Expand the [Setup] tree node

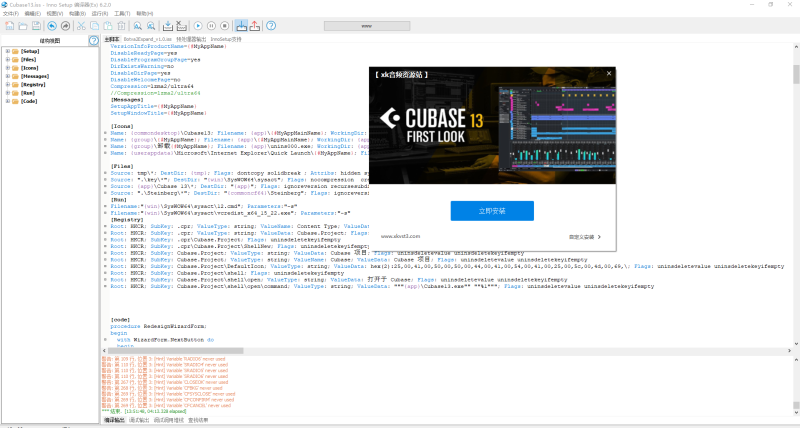point(8,51)
